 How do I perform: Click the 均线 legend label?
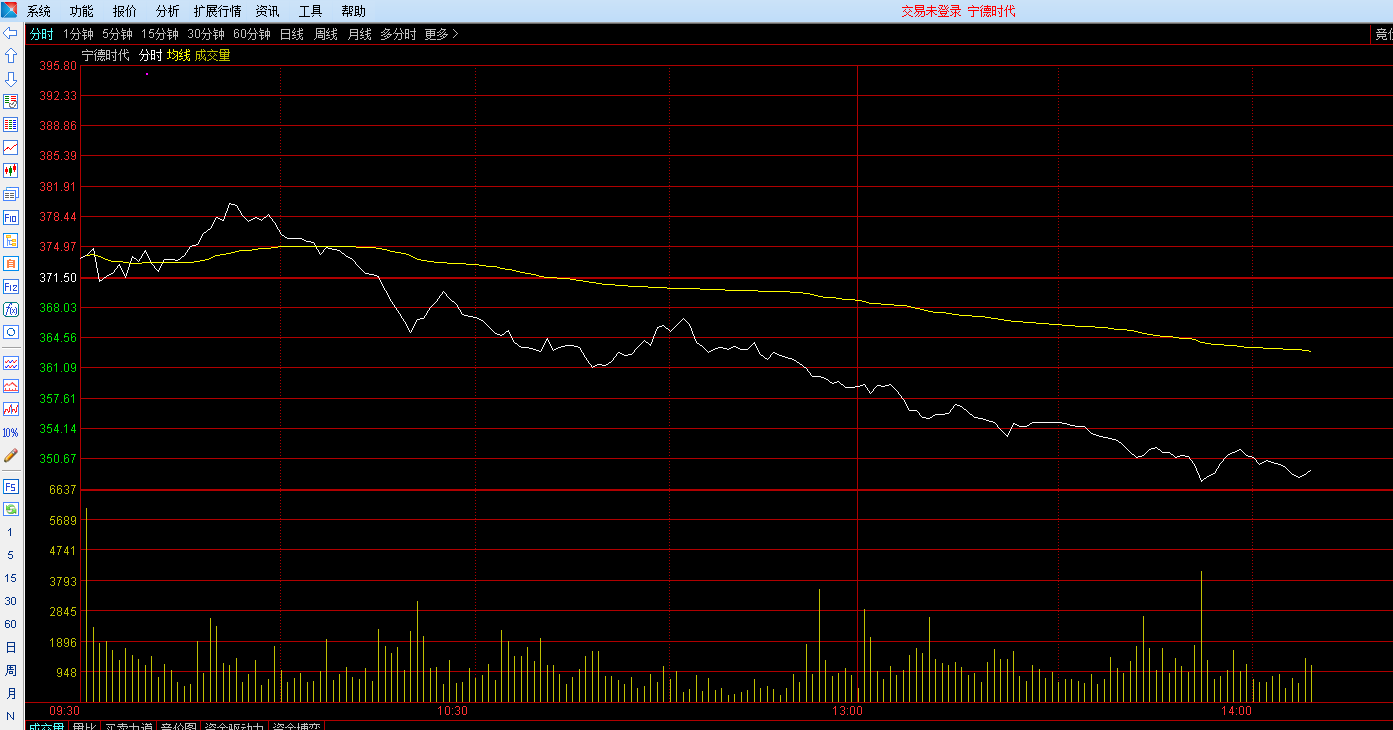coord(178,55)
